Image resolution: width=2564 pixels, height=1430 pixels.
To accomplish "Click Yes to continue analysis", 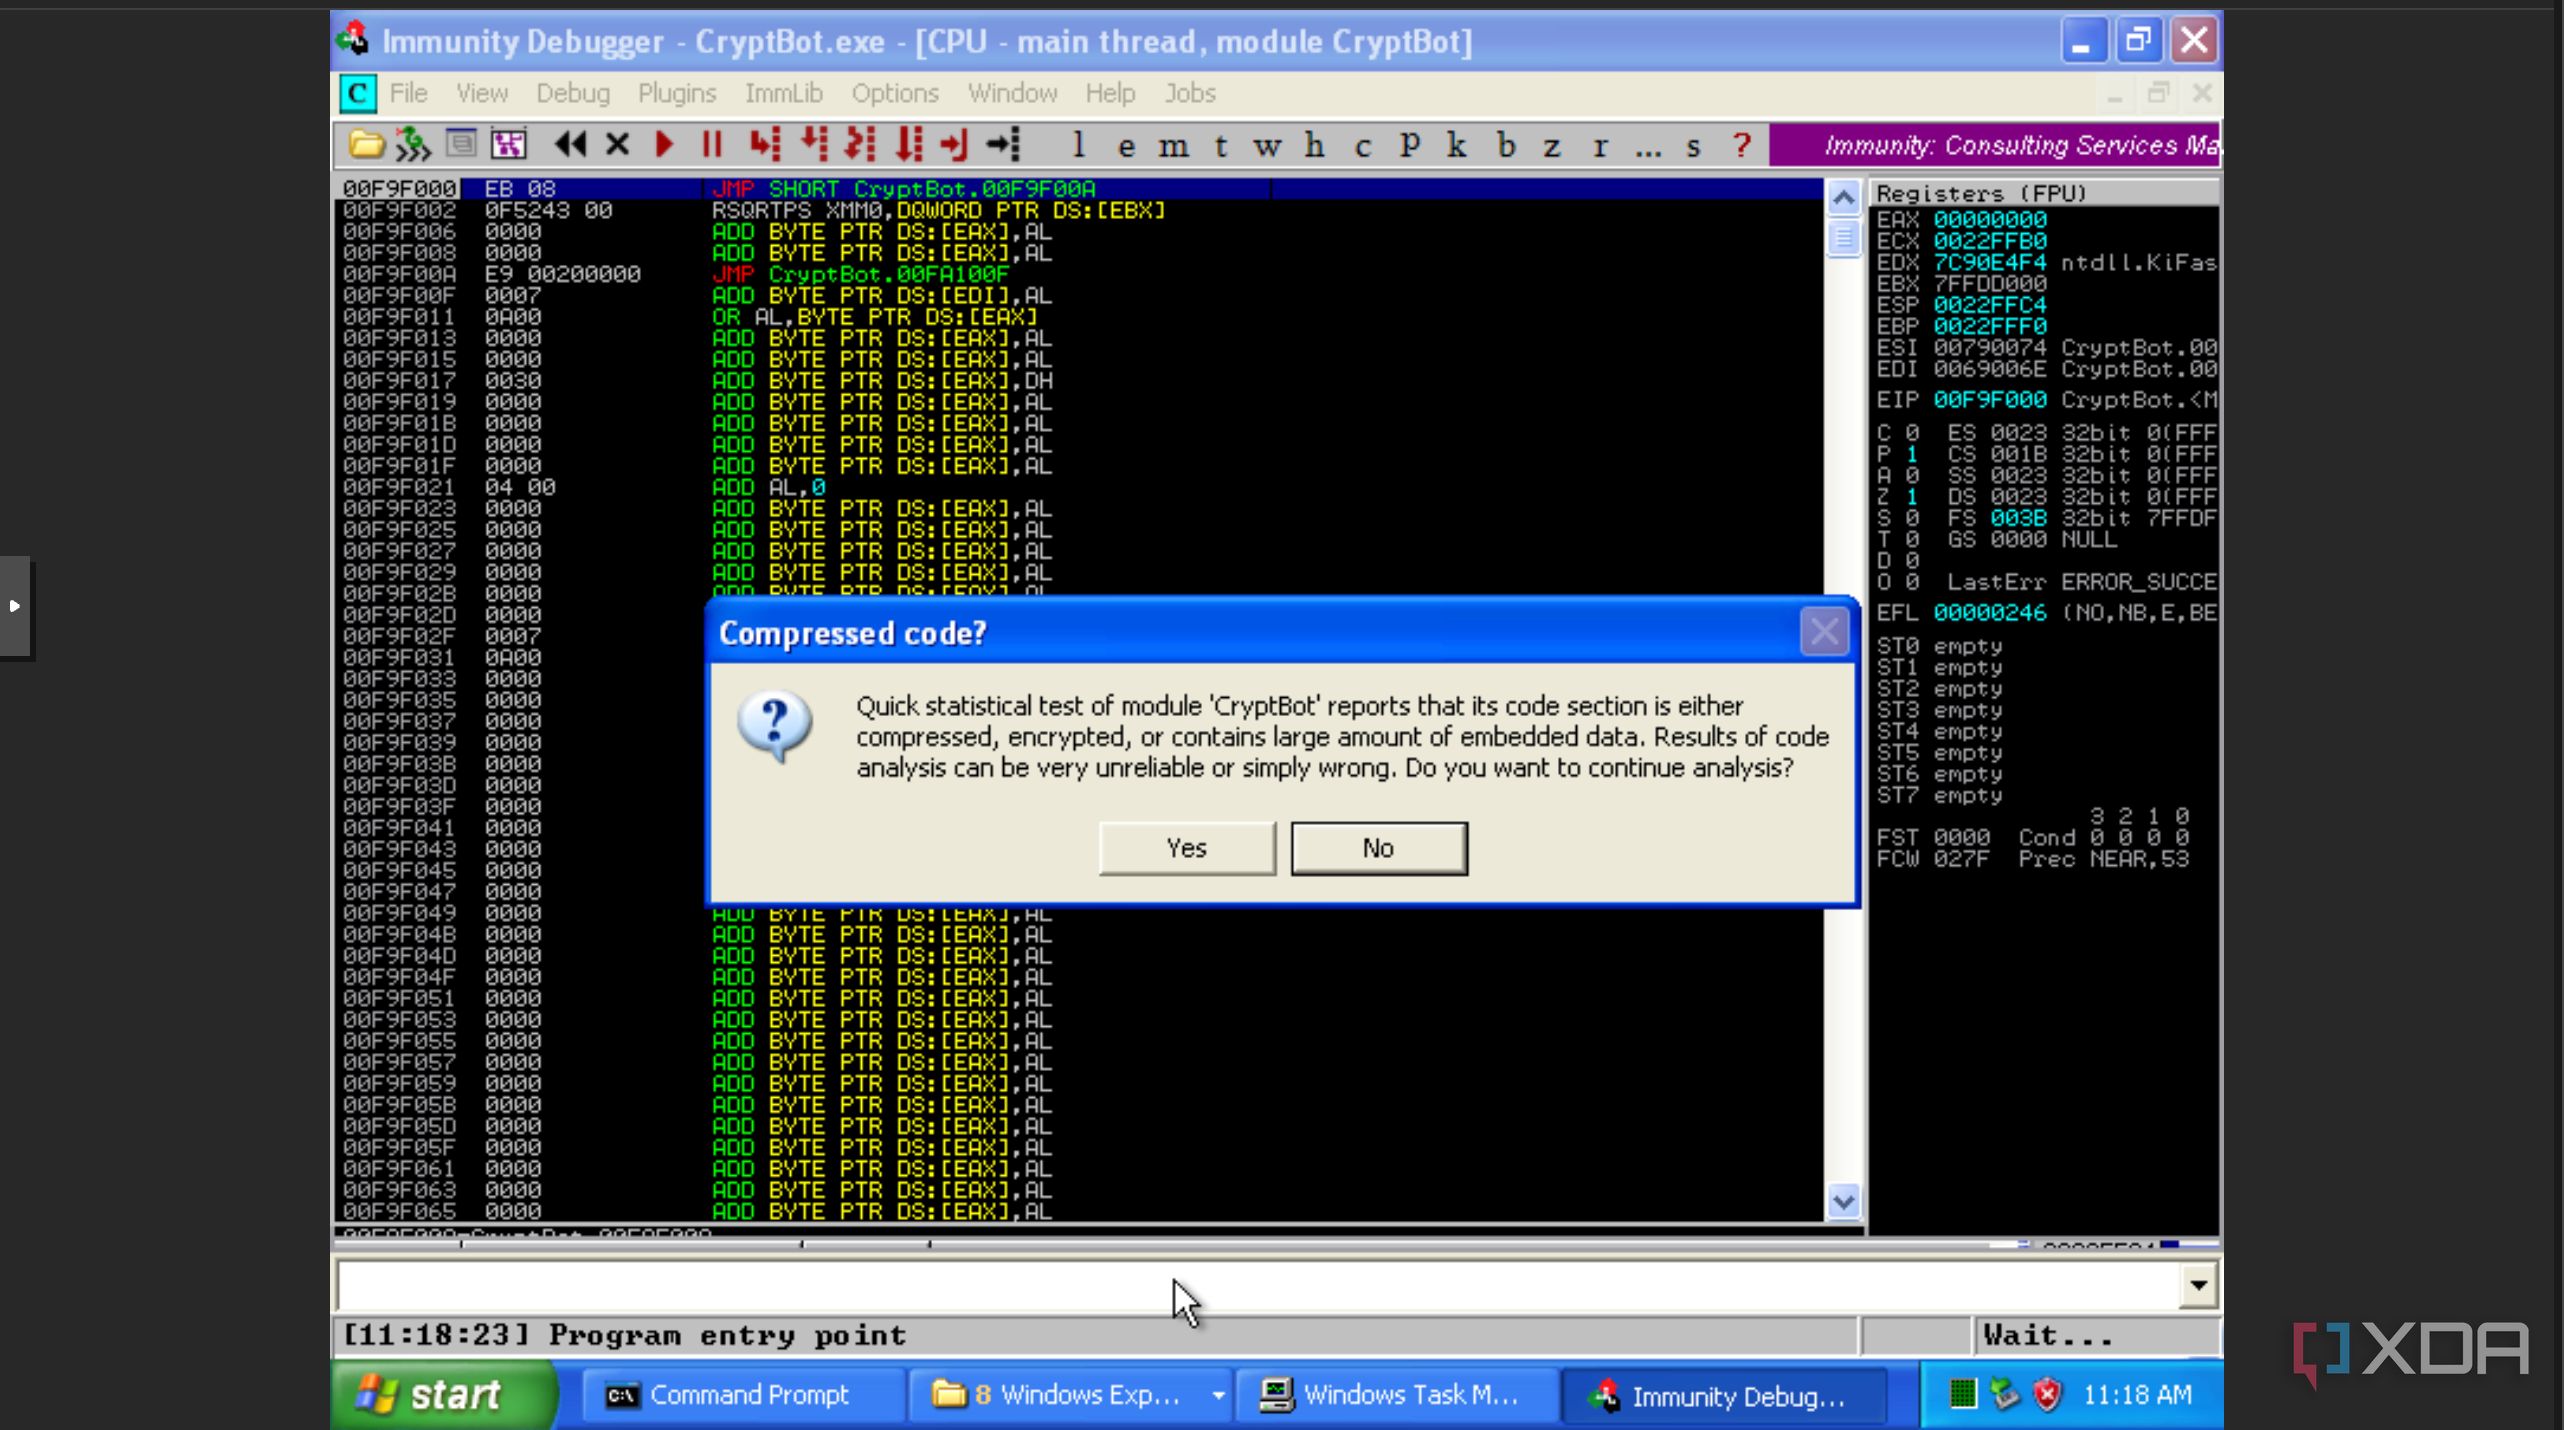I will point(1187,848).
